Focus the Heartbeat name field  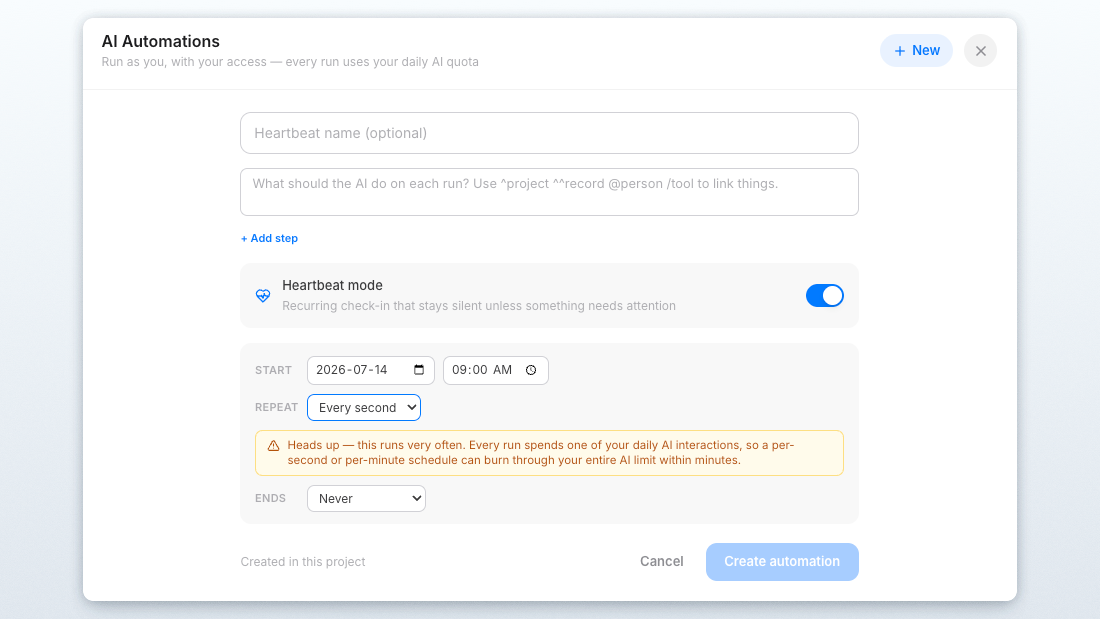[x=549, y=133]
